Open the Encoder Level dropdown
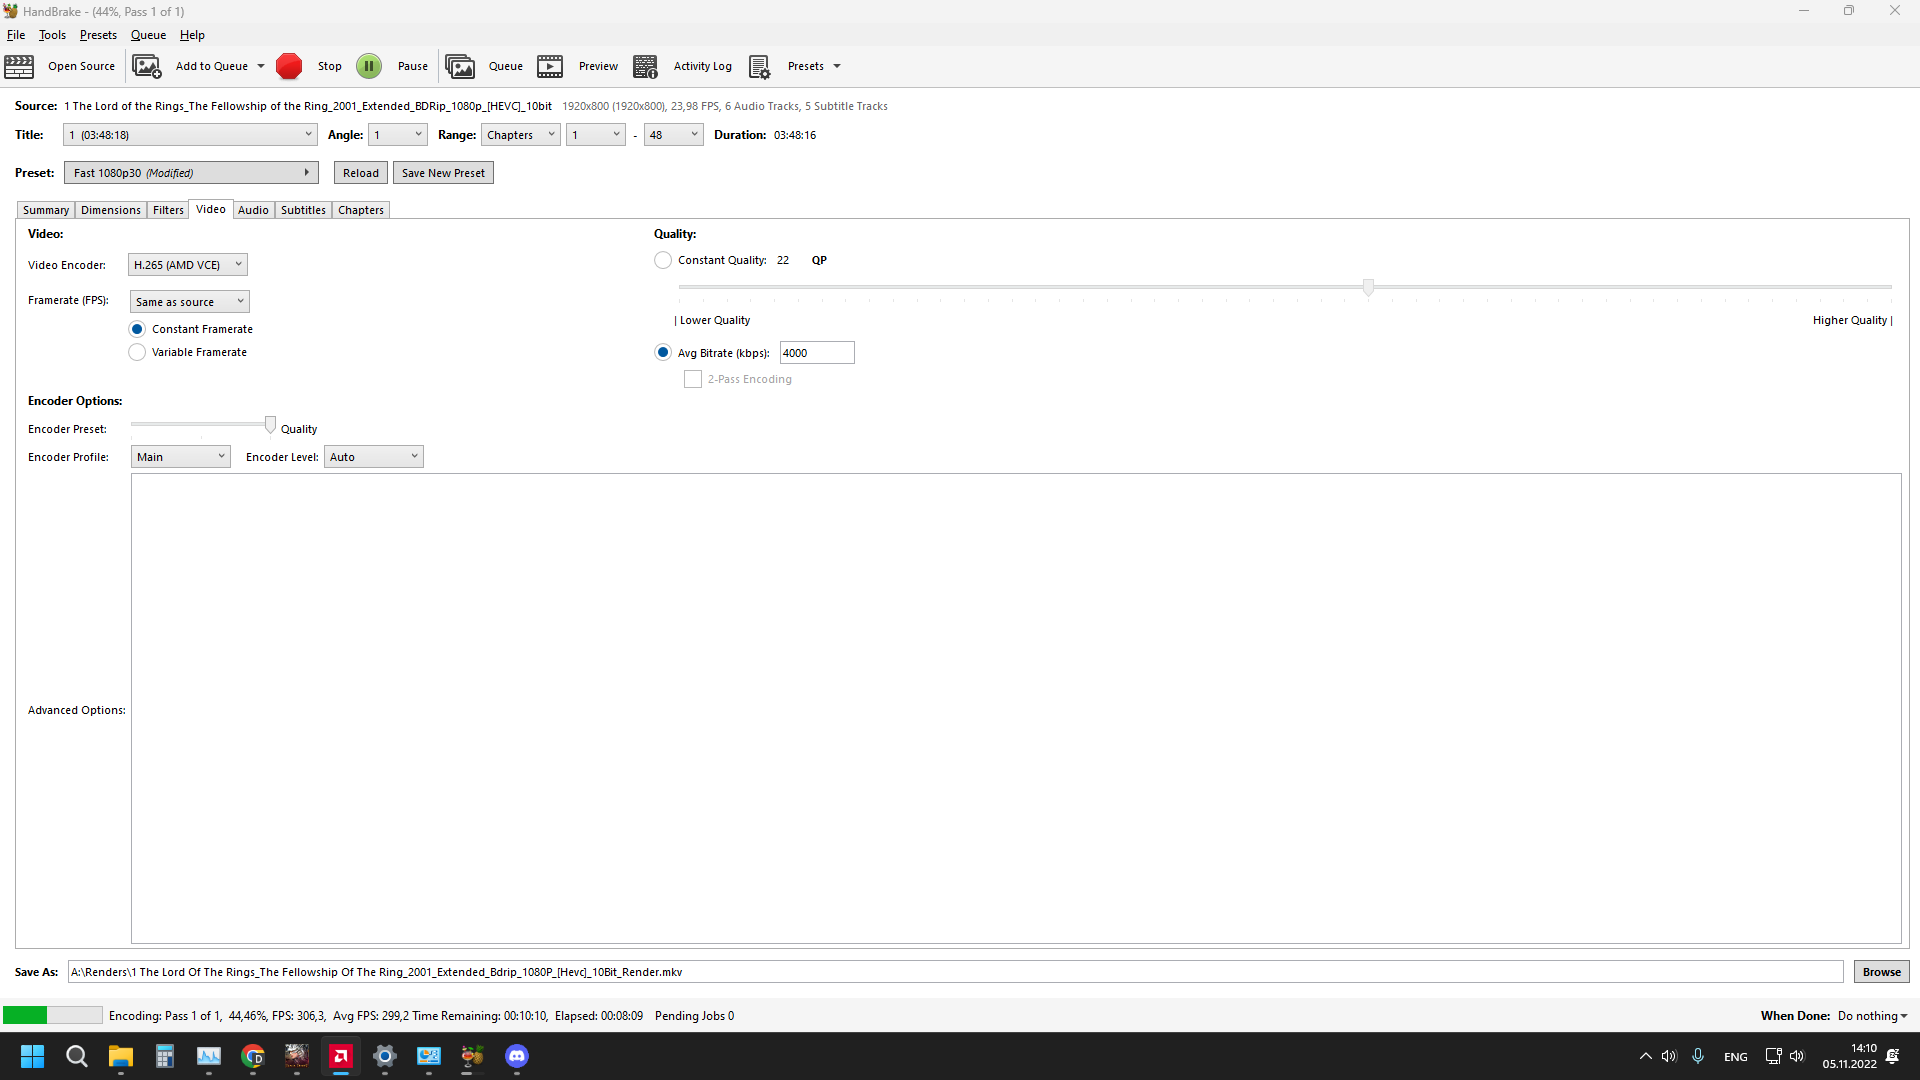 pyautogui.click(x=374, y=457)
